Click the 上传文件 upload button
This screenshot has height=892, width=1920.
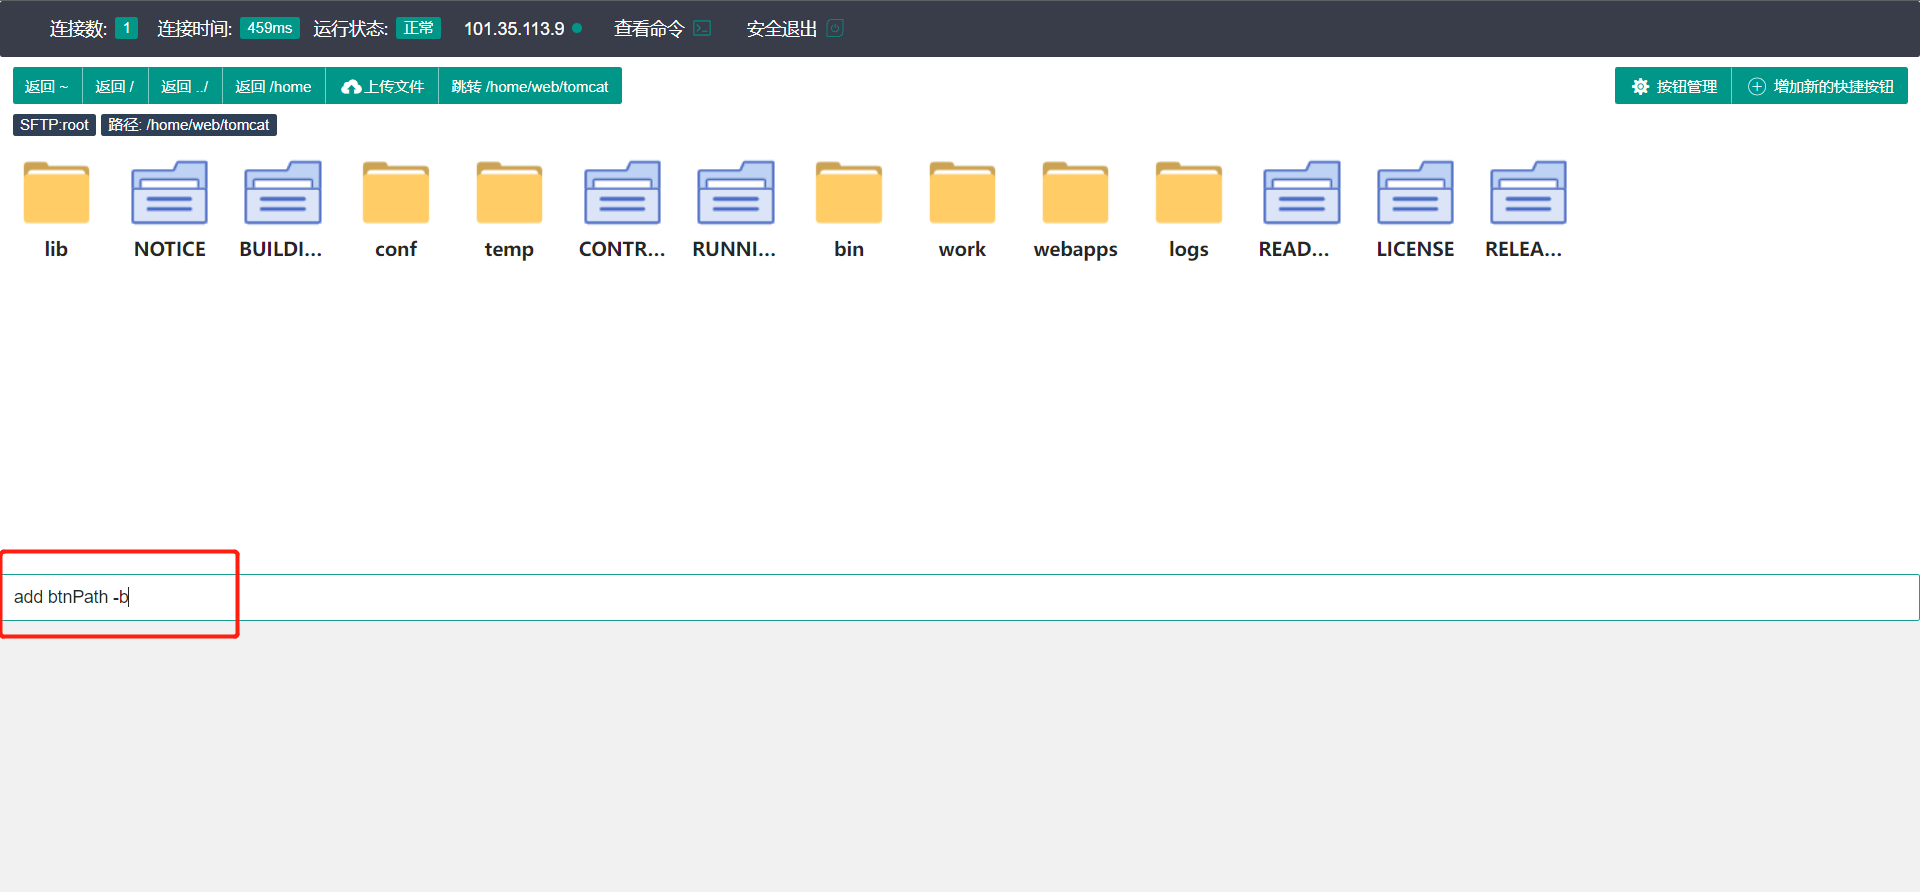[382, 86]
